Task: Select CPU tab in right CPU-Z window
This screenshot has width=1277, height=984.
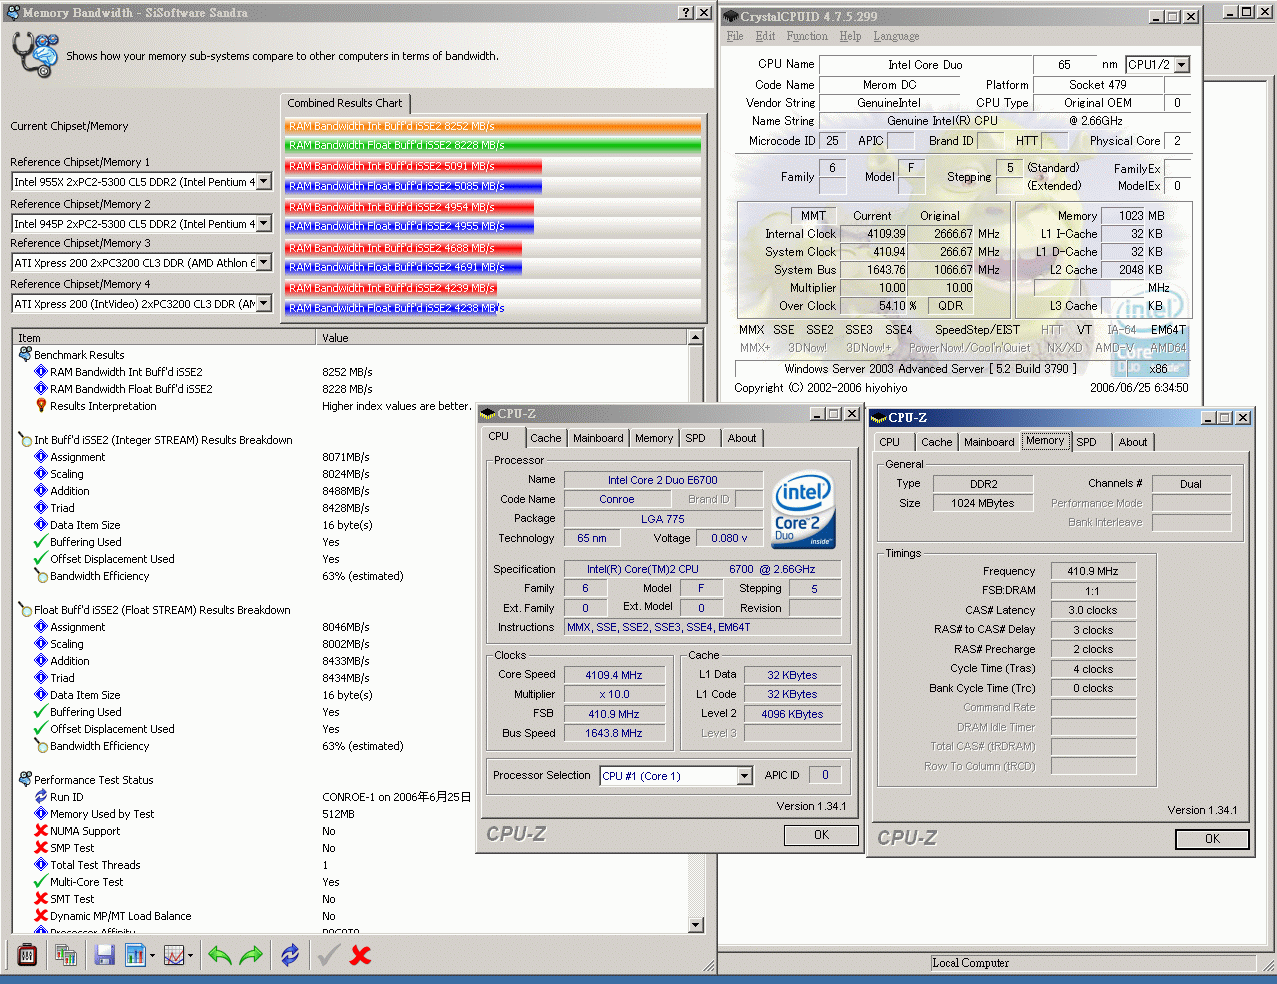Action: pos(889,442)
